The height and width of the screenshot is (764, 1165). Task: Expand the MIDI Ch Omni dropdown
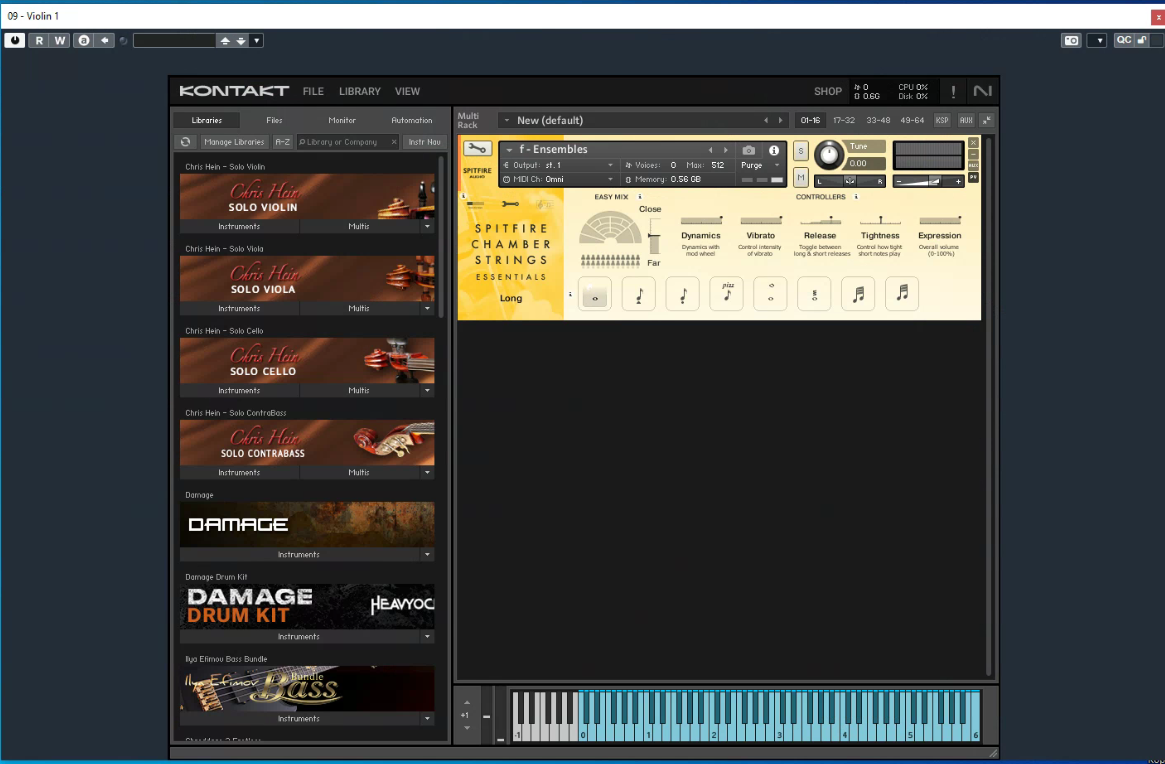[x=558, y=179]
